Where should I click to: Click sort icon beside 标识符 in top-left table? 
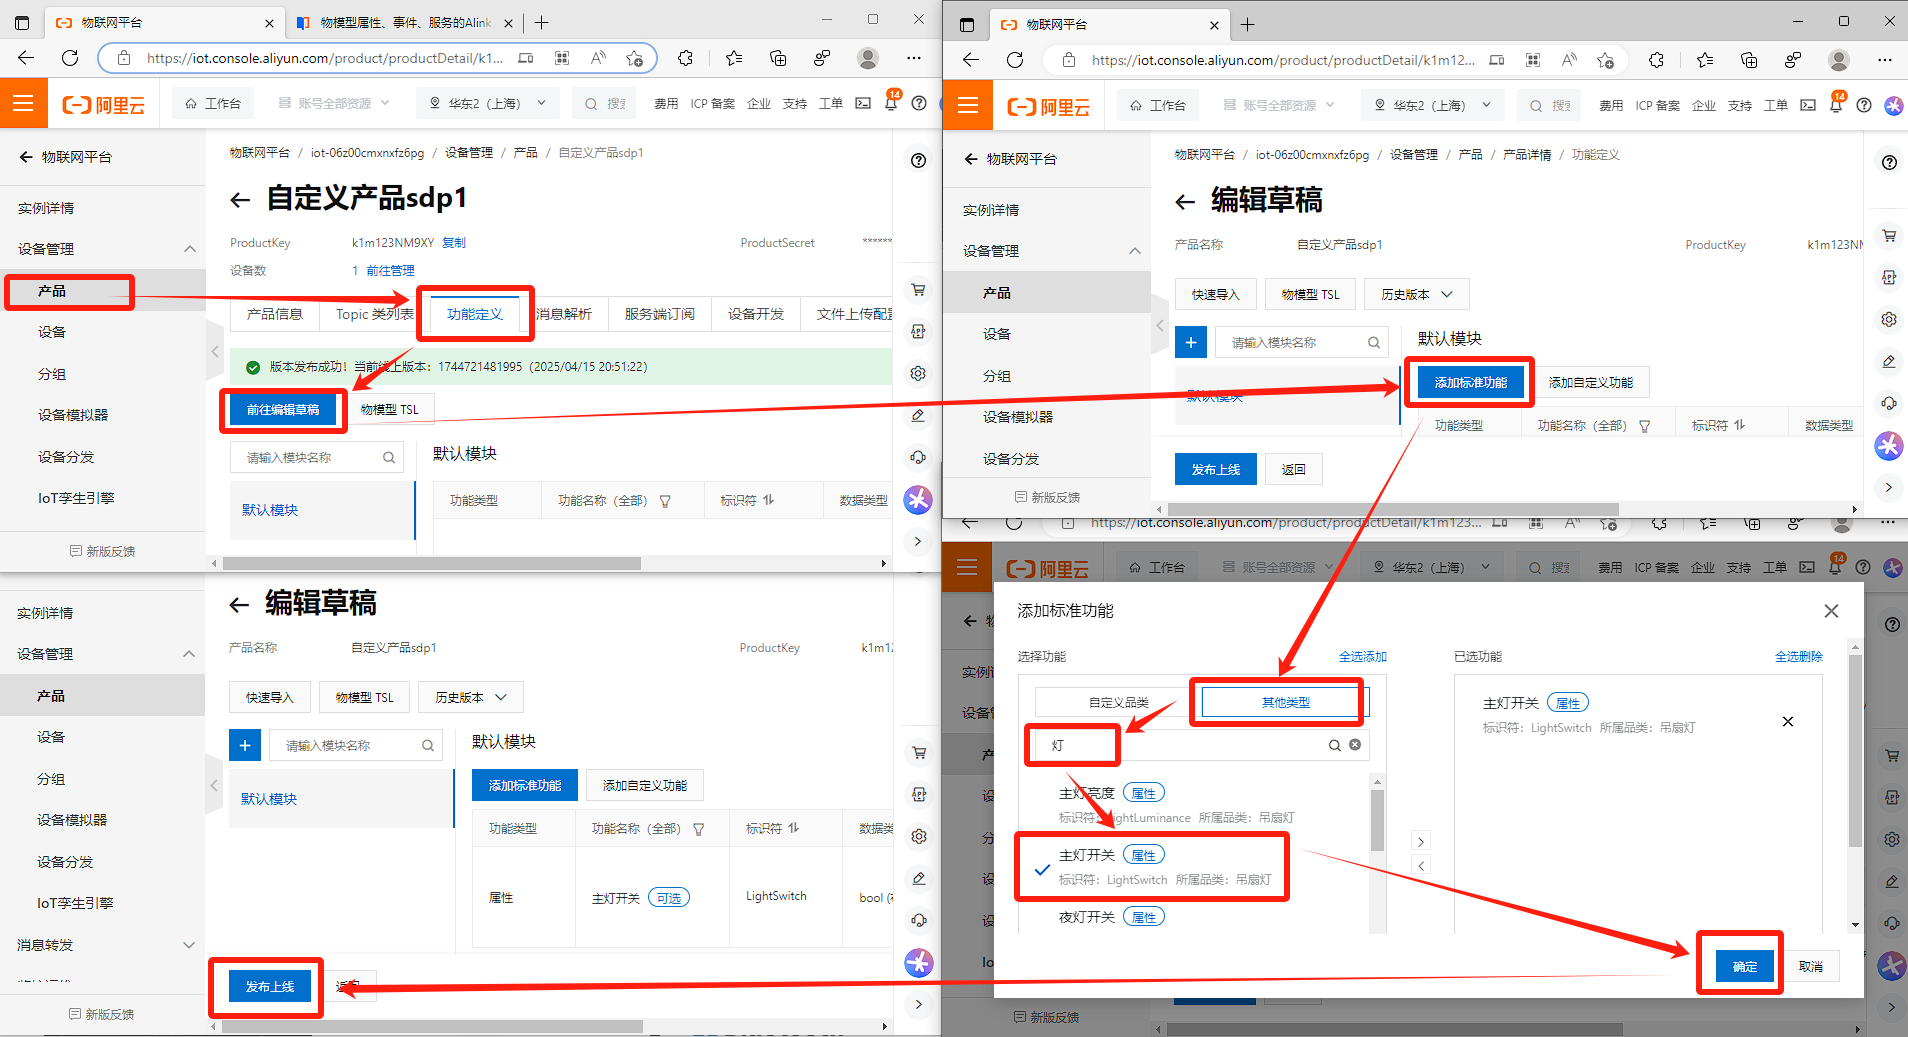pyautogui.click(x=768, y=500)
